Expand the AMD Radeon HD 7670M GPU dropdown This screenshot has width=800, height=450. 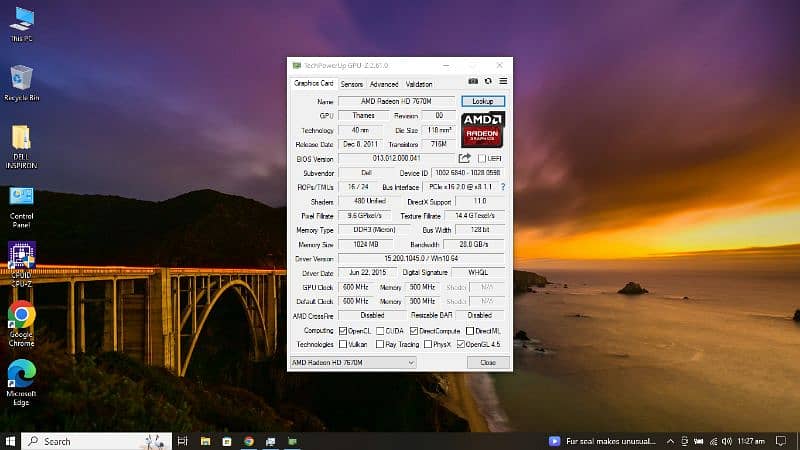352,362
